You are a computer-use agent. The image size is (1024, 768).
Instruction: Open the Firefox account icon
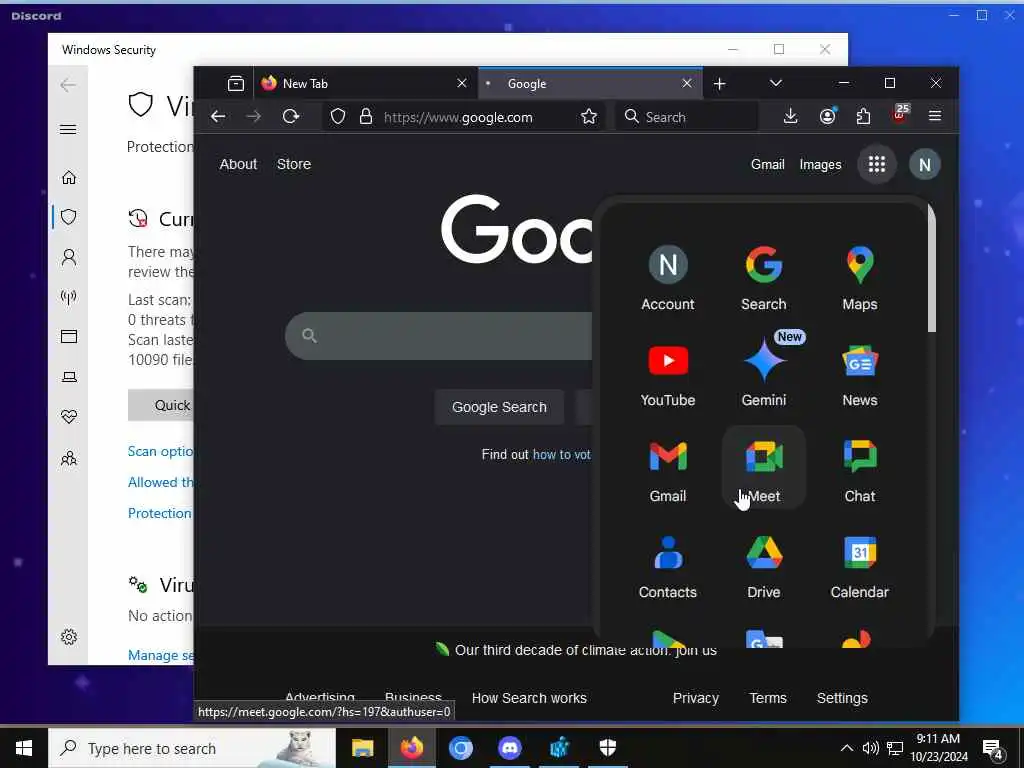point(827,116)
